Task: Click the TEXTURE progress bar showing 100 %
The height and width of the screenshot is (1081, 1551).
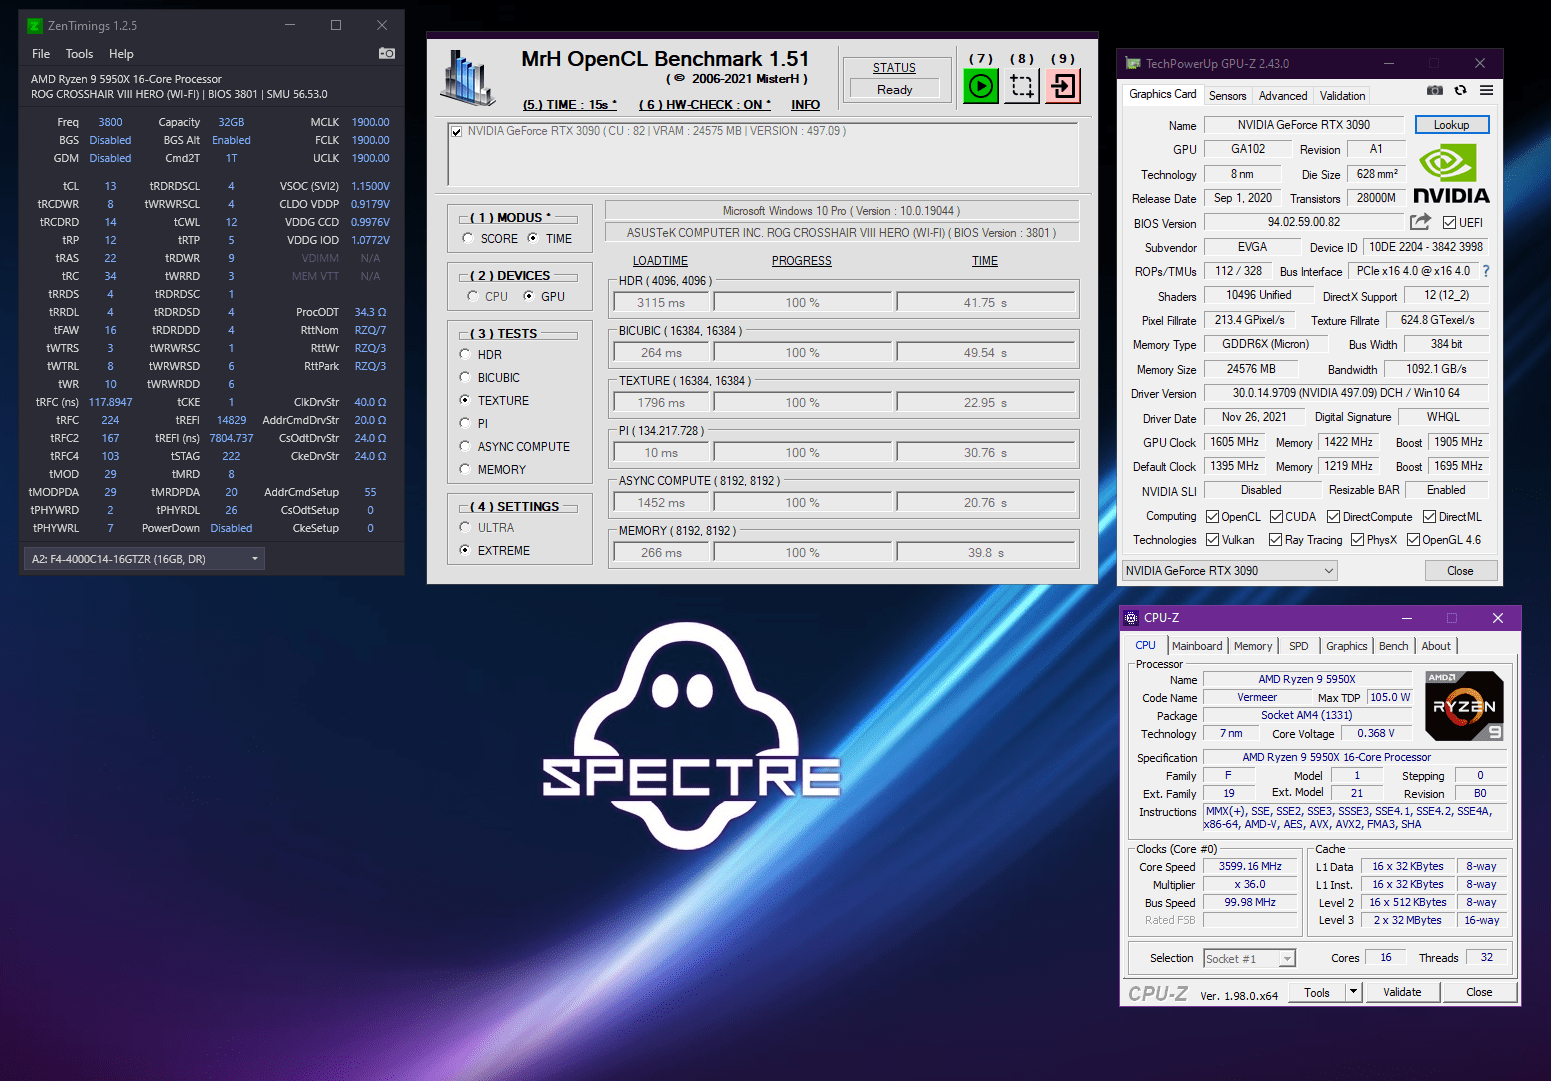Action: [x=802, y=402]
